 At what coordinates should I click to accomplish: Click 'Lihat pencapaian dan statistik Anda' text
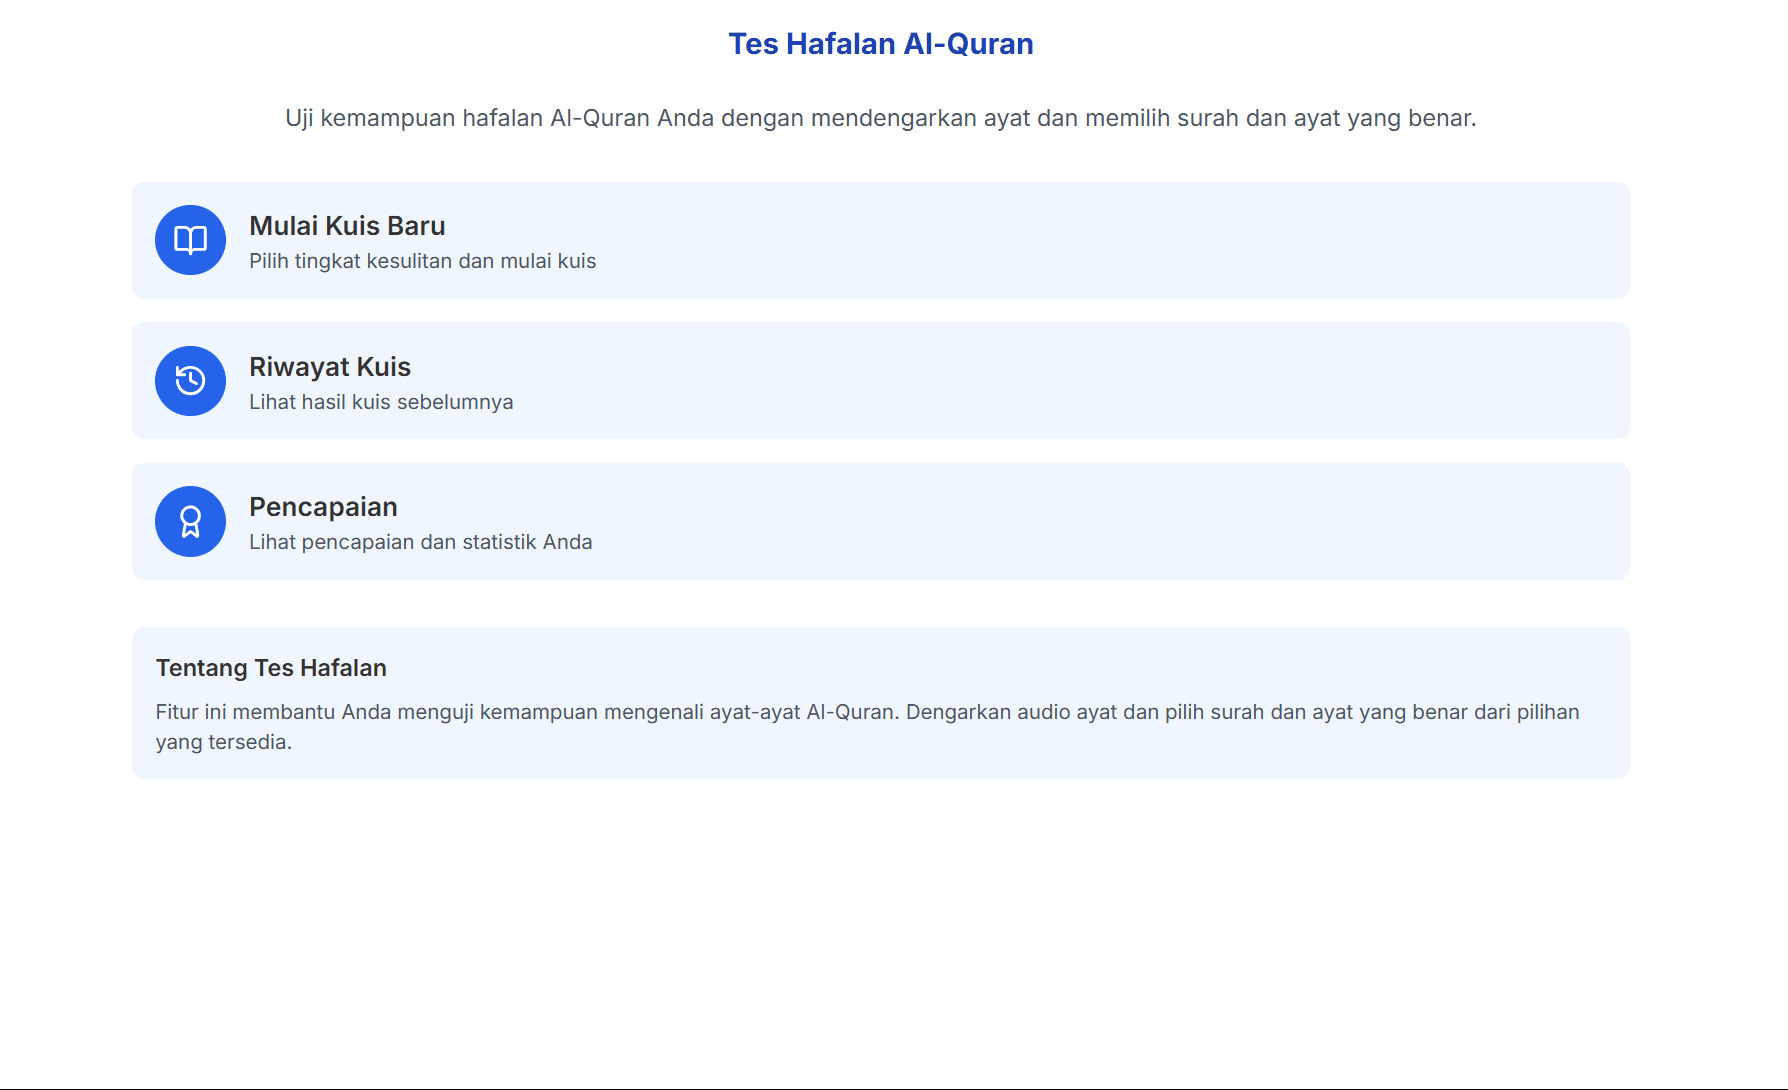(420, 542)
